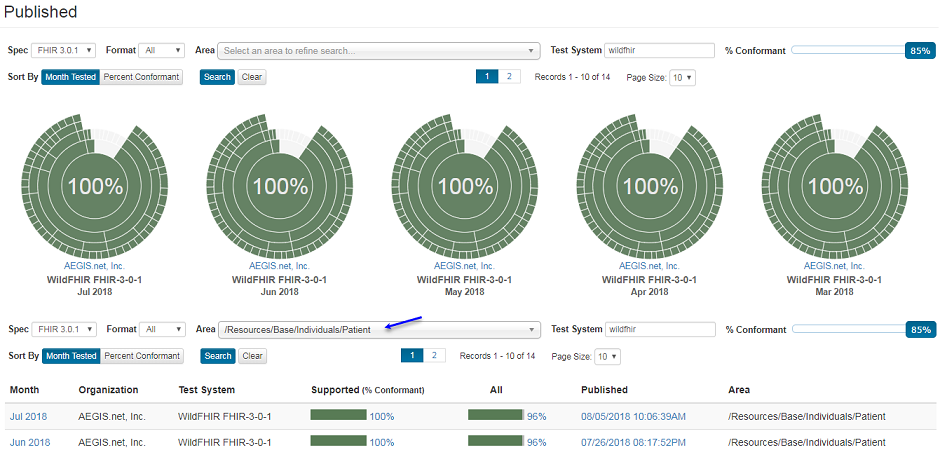
Task: Click the Published page heading
Action: 41,11
